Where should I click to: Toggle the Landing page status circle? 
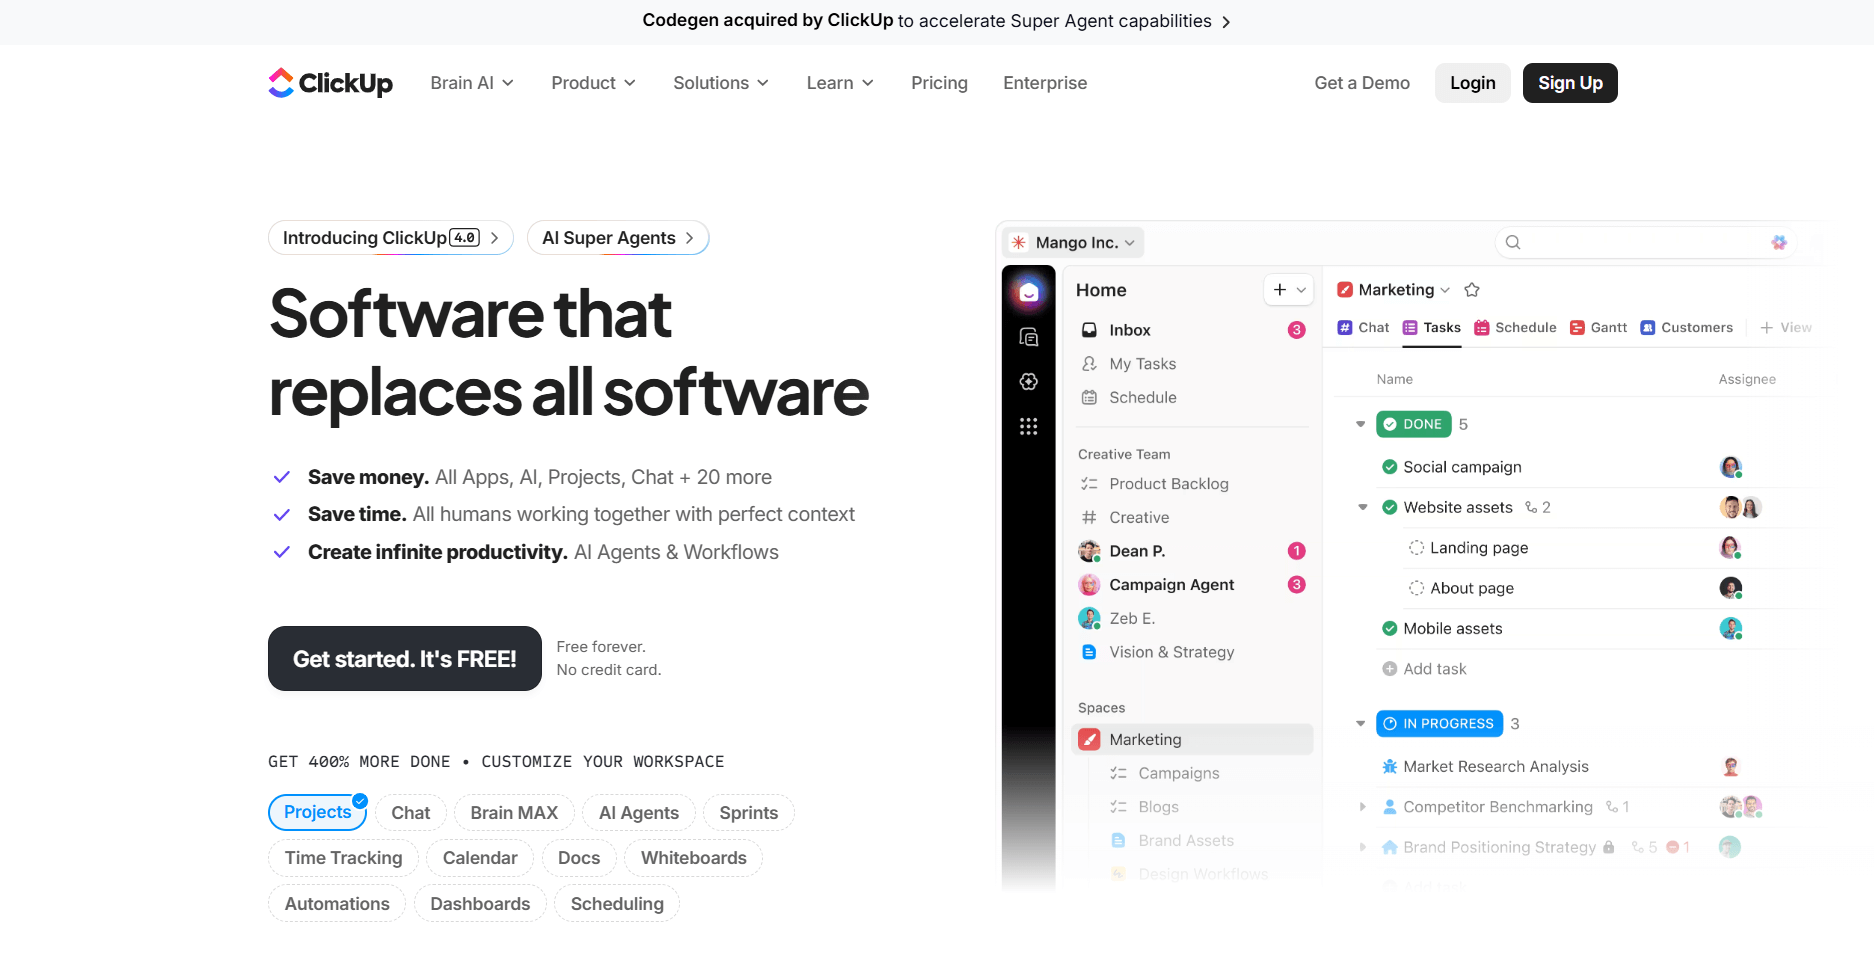[x=1417, y=548]
